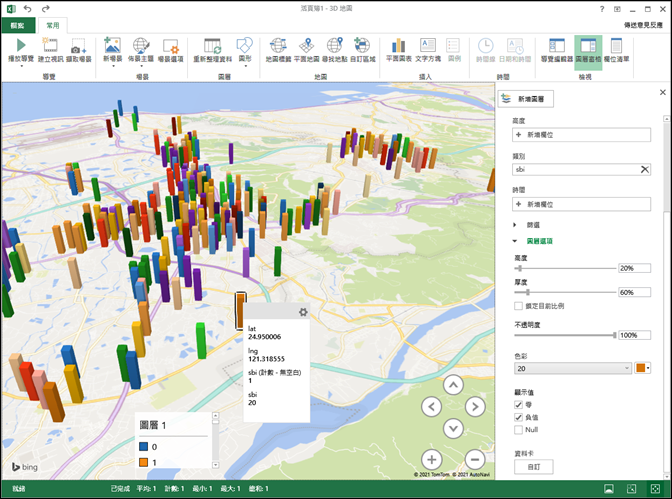The height and width of the screenshot is (499, 672).
Task: Click Add Field under Time (時間)
Action: [x=581, y=204]
